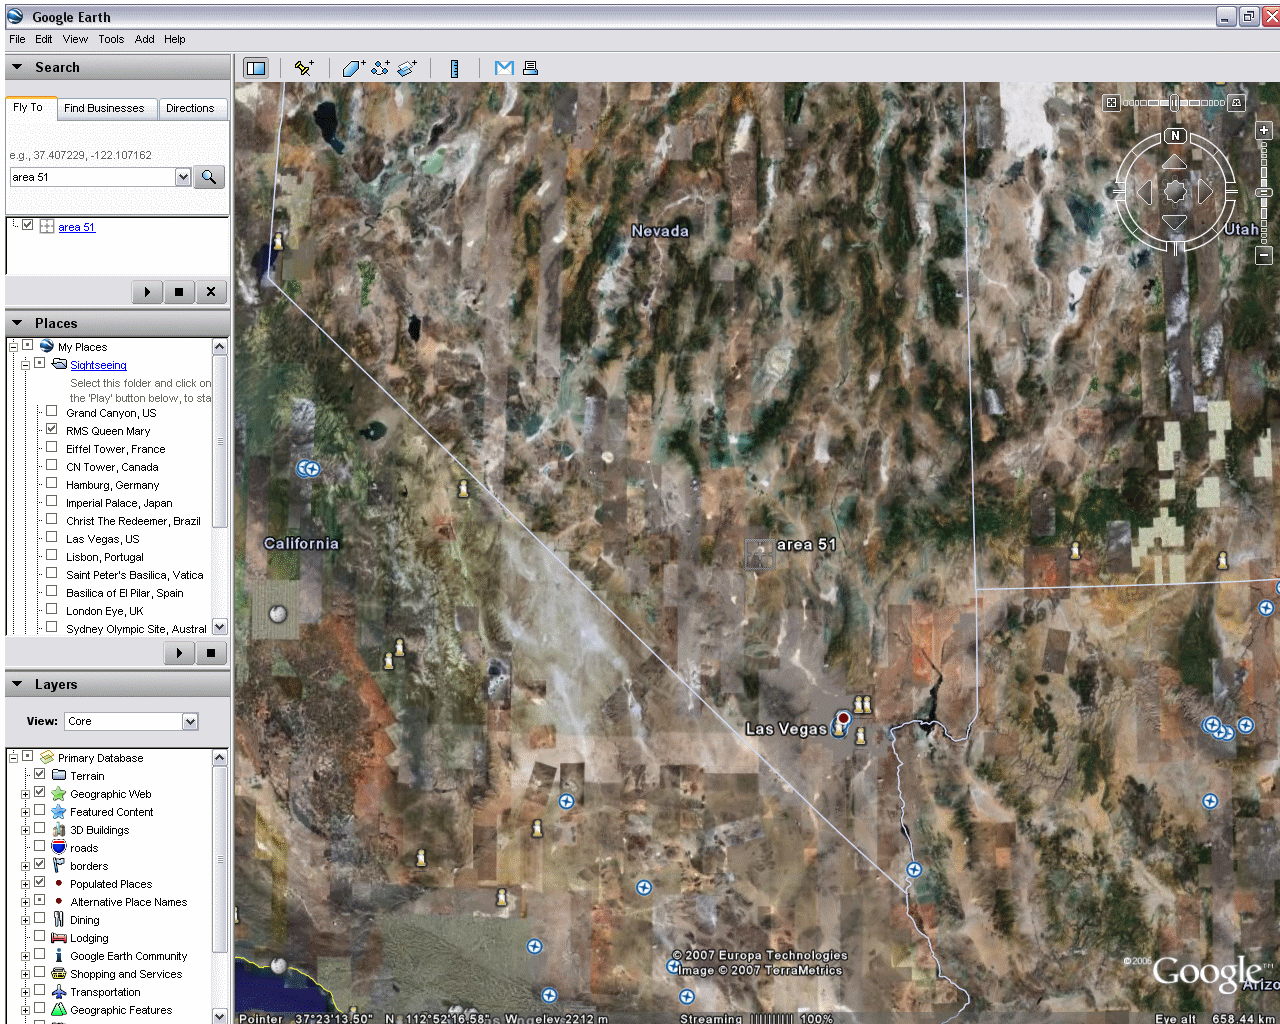
Task: Open the Sightseeing folder link
Action: point(98,365)
